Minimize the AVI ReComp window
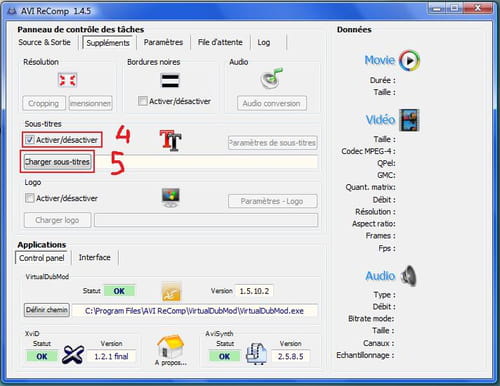The width and height of the screenshot is (500, 386). click(437, 8)
